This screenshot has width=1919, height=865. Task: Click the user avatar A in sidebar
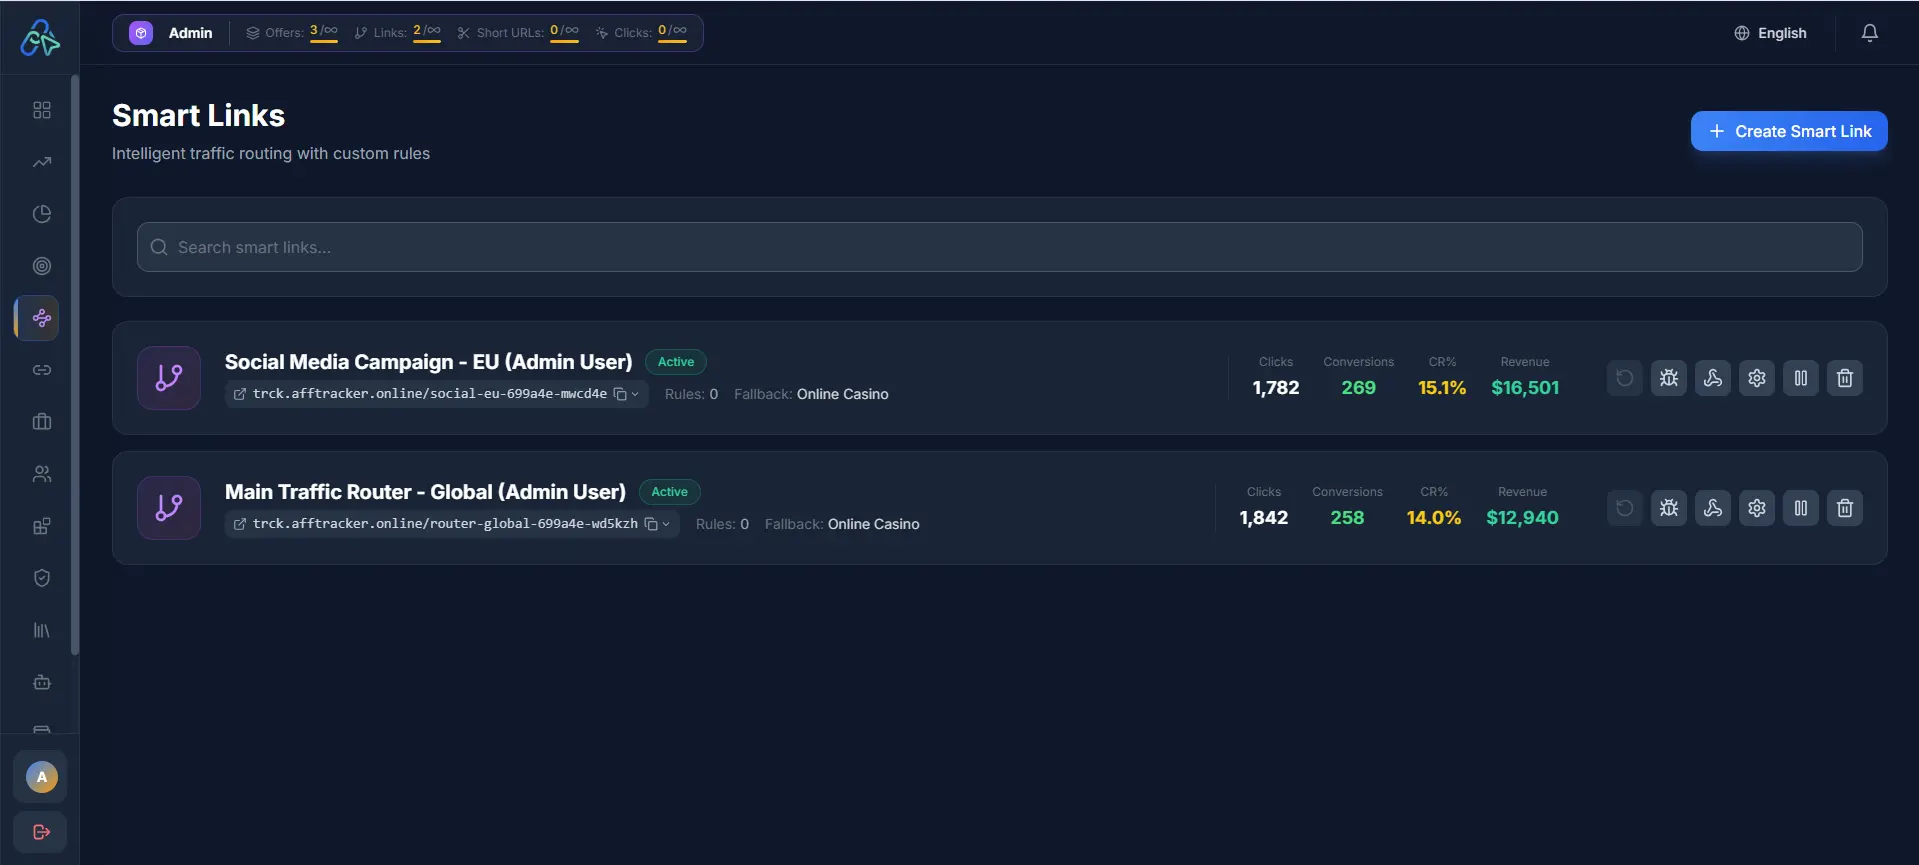(41, 777)
